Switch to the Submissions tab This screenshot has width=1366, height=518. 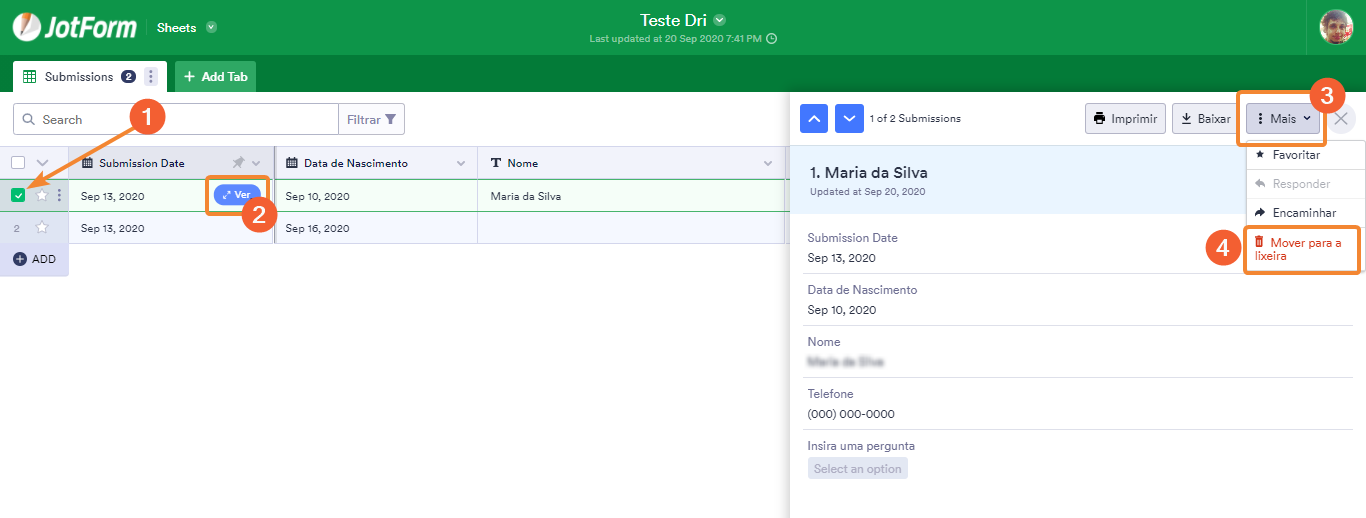tap(78, 77)
